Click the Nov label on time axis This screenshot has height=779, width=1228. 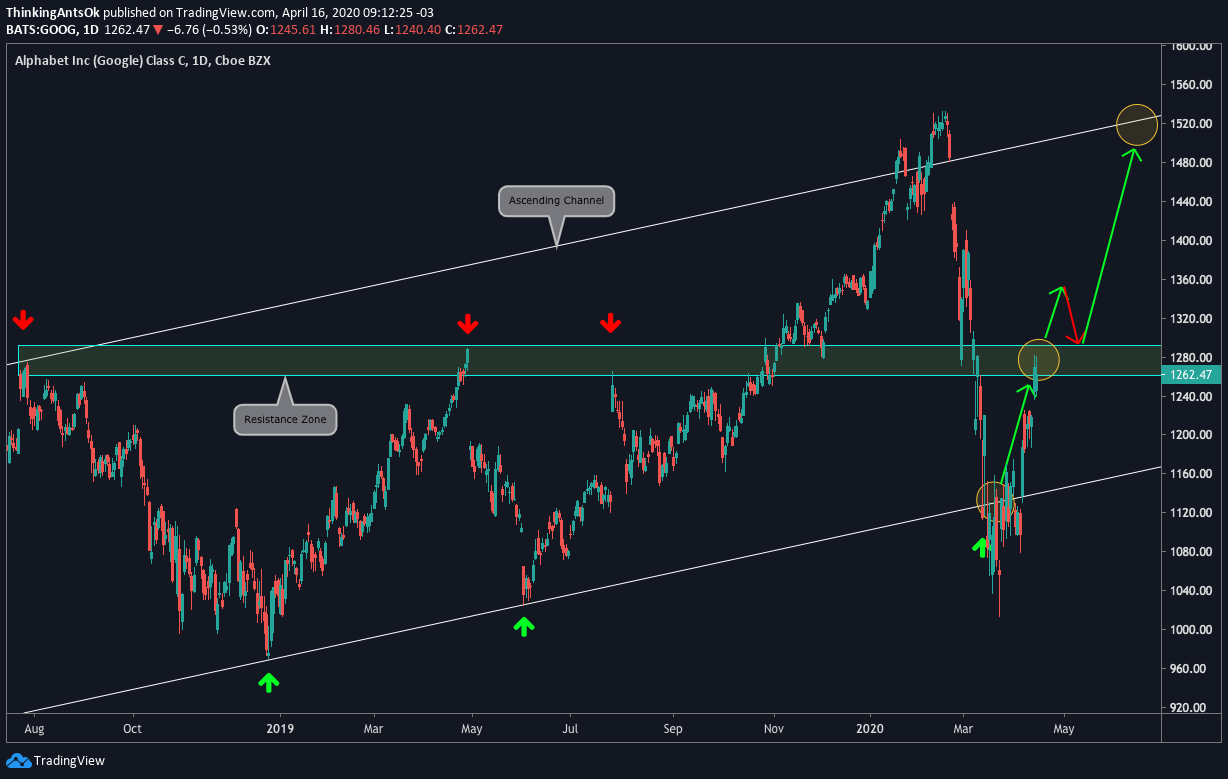pos(774,729)
